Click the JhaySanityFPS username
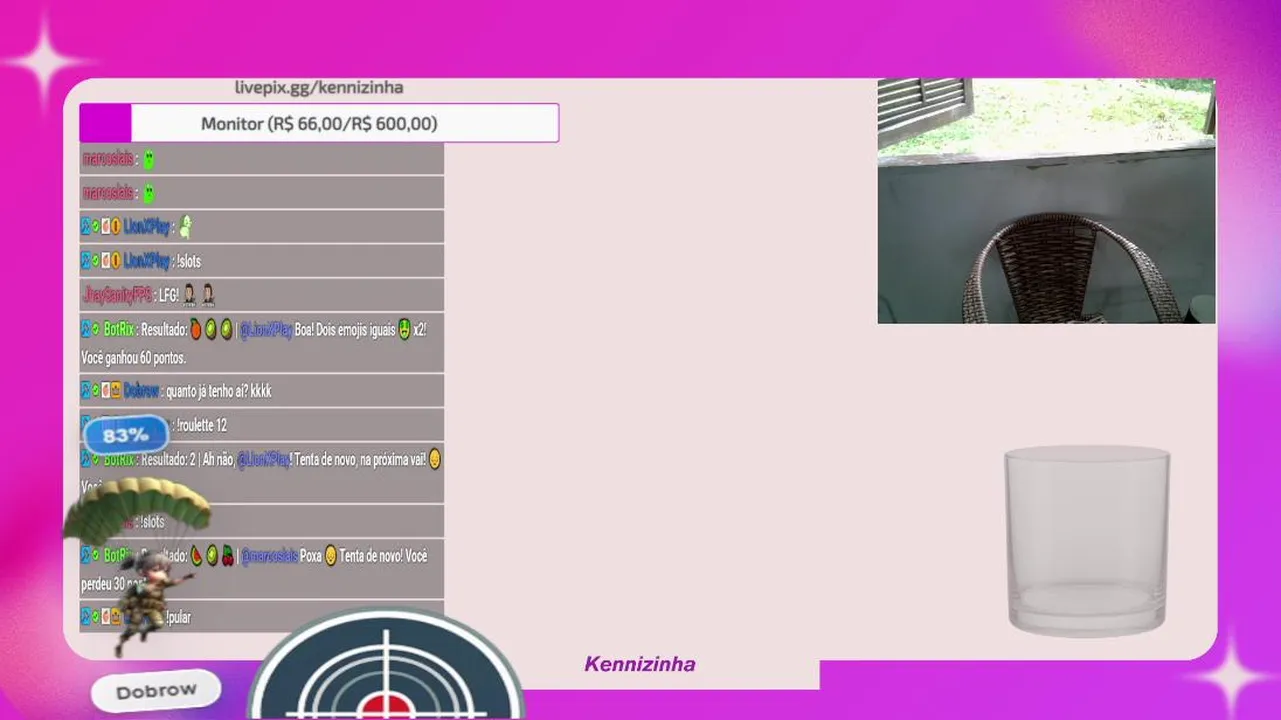 pos(117,295)
